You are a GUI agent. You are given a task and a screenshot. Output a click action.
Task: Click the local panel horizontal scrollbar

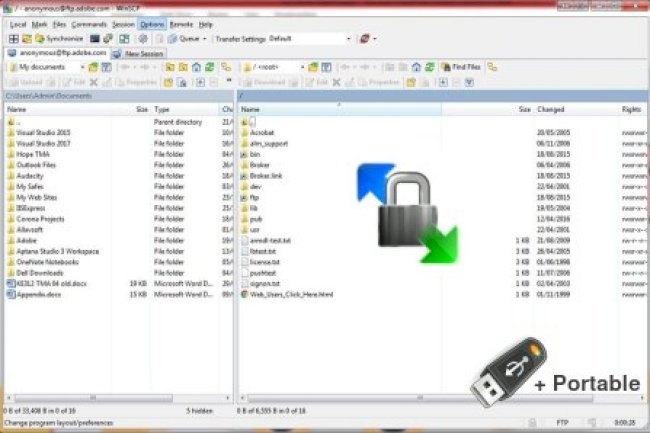click(x=93, y=398)
